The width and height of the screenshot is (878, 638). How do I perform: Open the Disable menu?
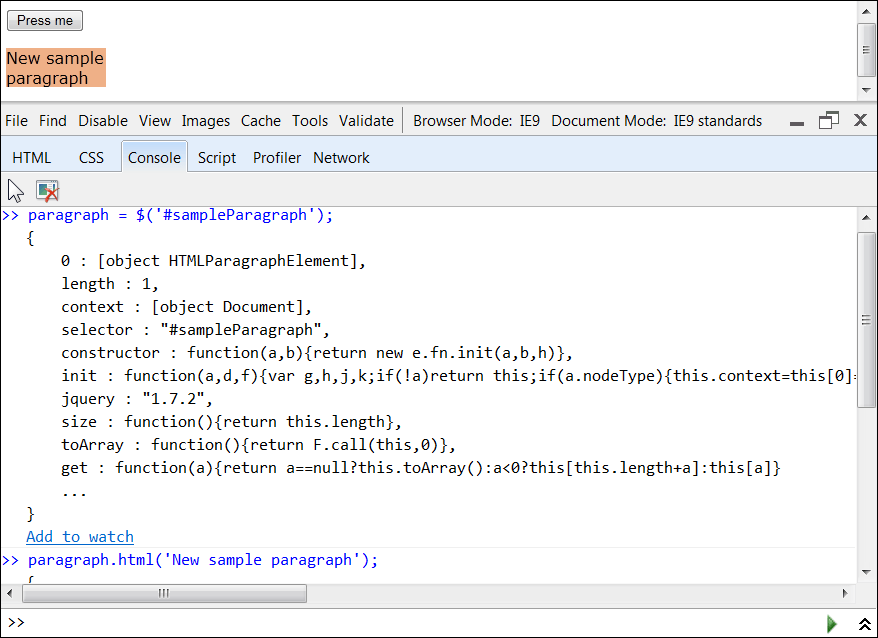[103, 121]
